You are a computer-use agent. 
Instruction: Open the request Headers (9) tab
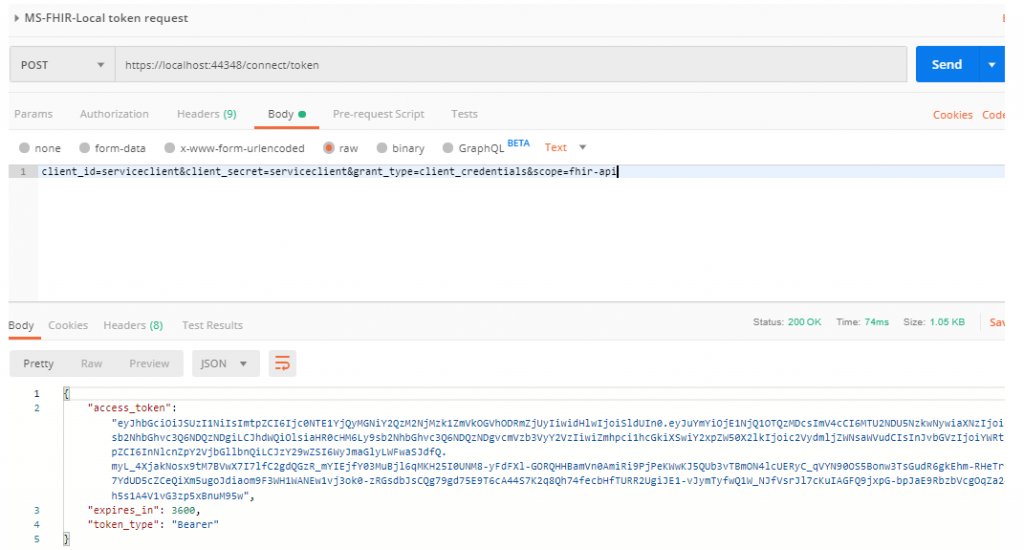(206, 114)
